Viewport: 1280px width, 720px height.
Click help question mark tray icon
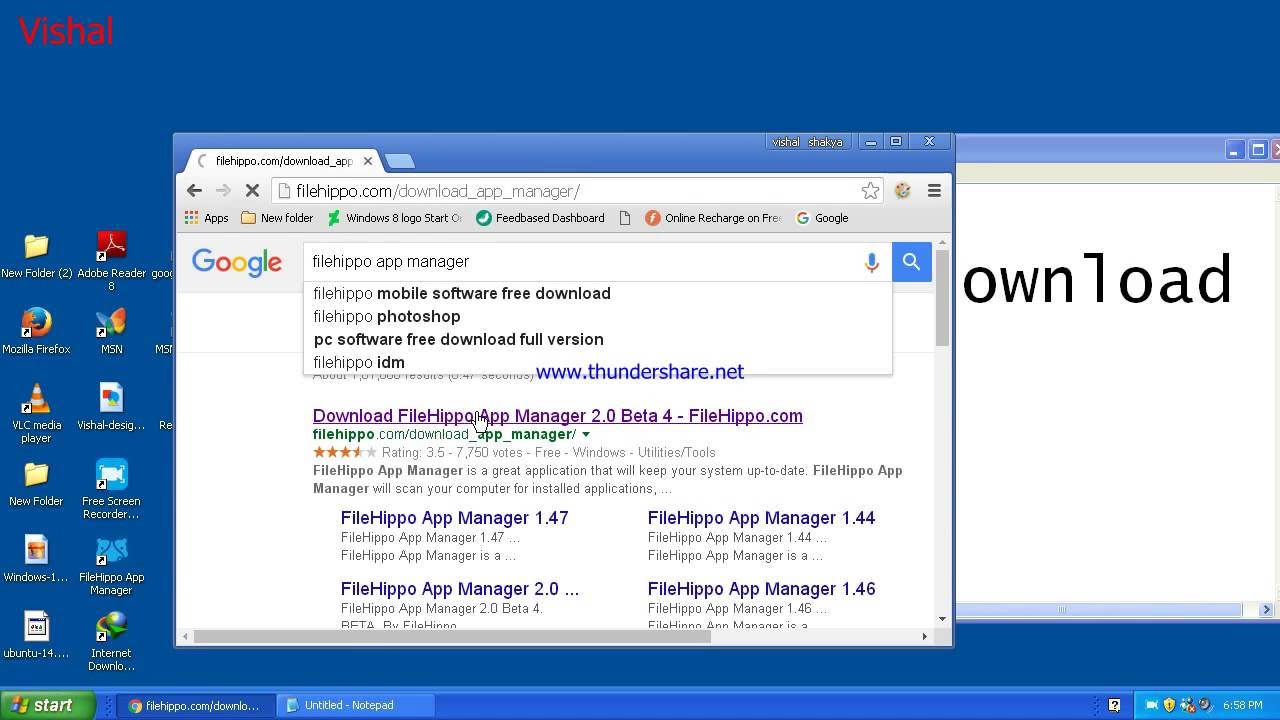1114,705
